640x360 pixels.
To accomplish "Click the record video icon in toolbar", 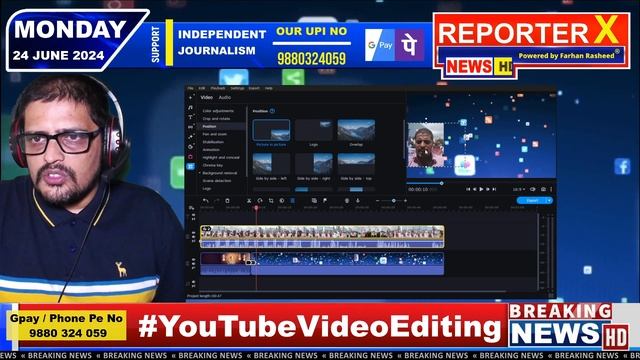I will coord(347,201).
